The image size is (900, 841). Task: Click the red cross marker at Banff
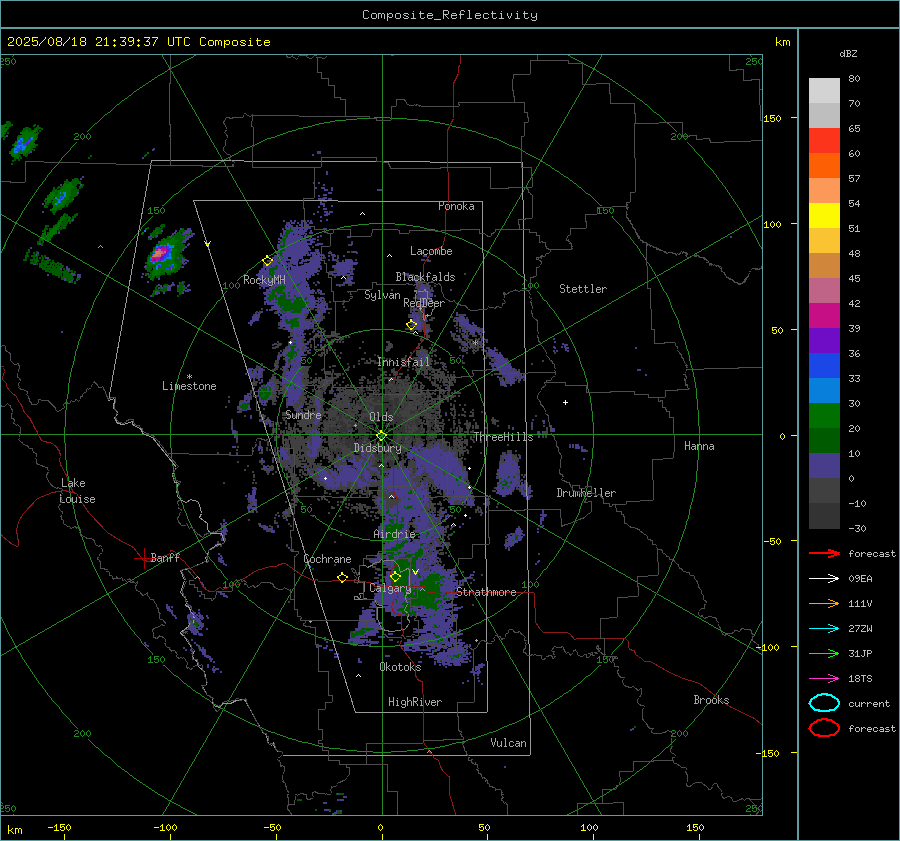(x=143, y=558)
